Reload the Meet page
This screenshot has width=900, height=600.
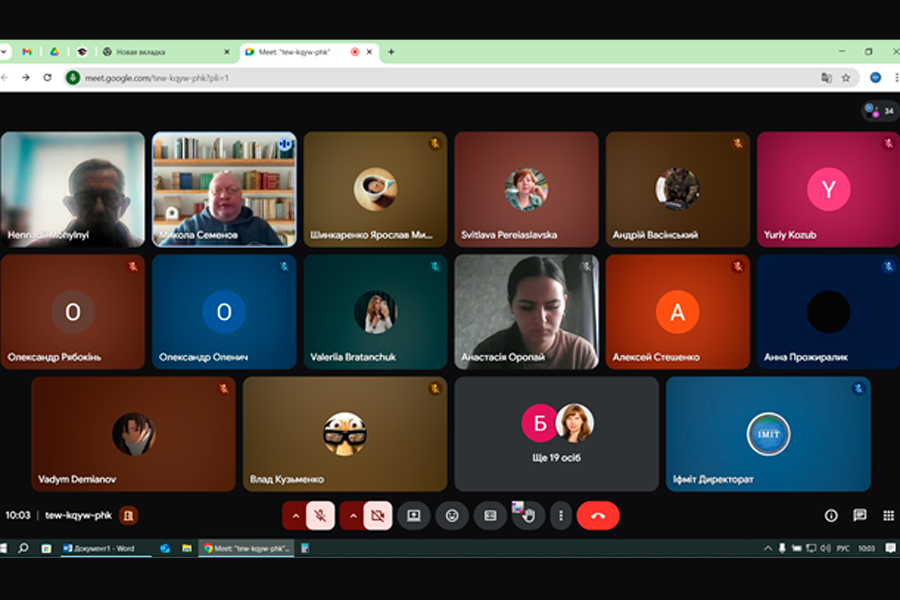tap(48, 78)
